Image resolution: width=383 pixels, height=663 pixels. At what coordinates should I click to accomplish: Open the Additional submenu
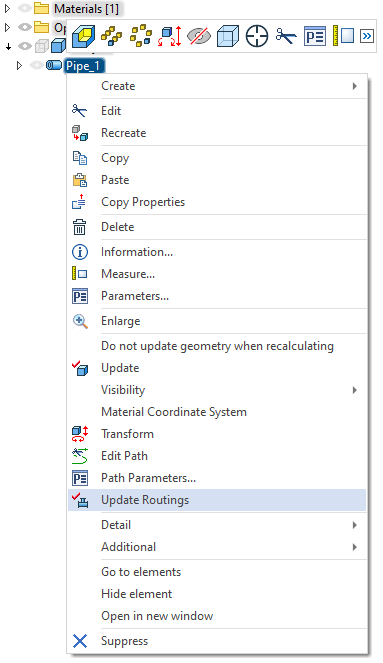pyautogui.click(x=217, y=547)
